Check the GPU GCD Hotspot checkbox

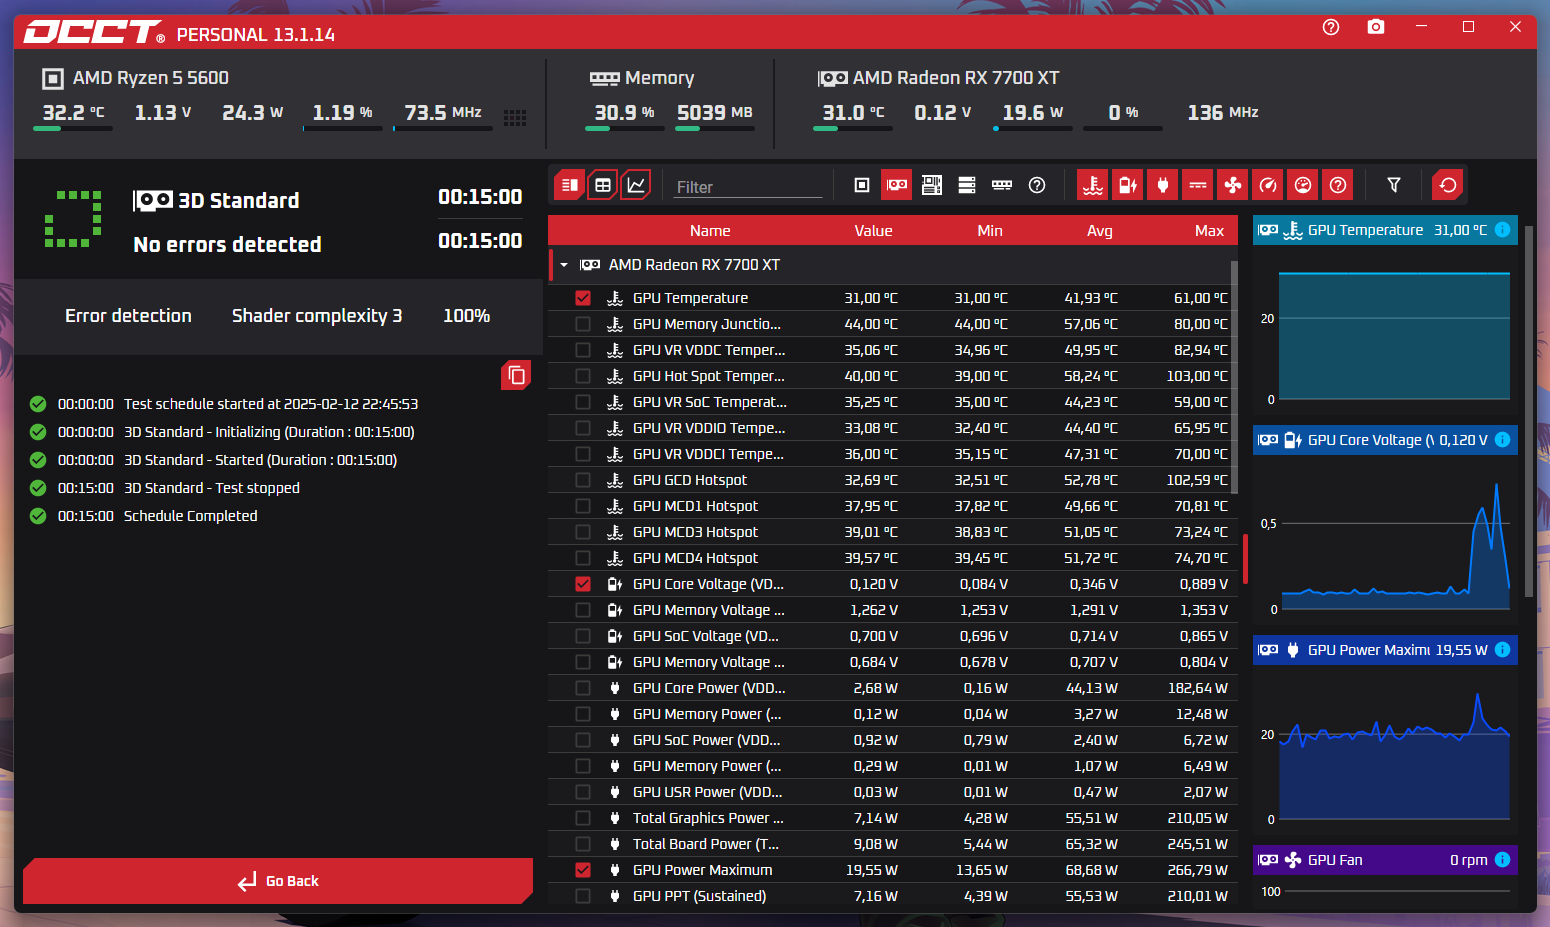point(583,480)
